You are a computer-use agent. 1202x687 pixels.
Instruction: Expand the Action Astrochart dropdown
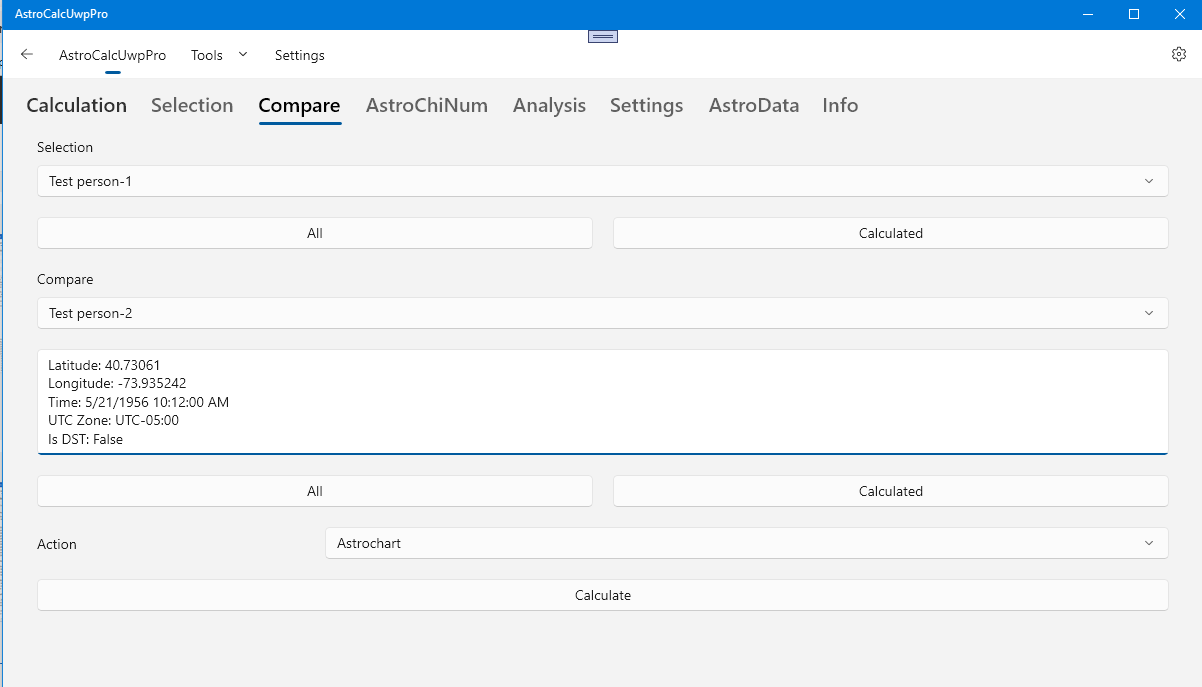[746, 543]
